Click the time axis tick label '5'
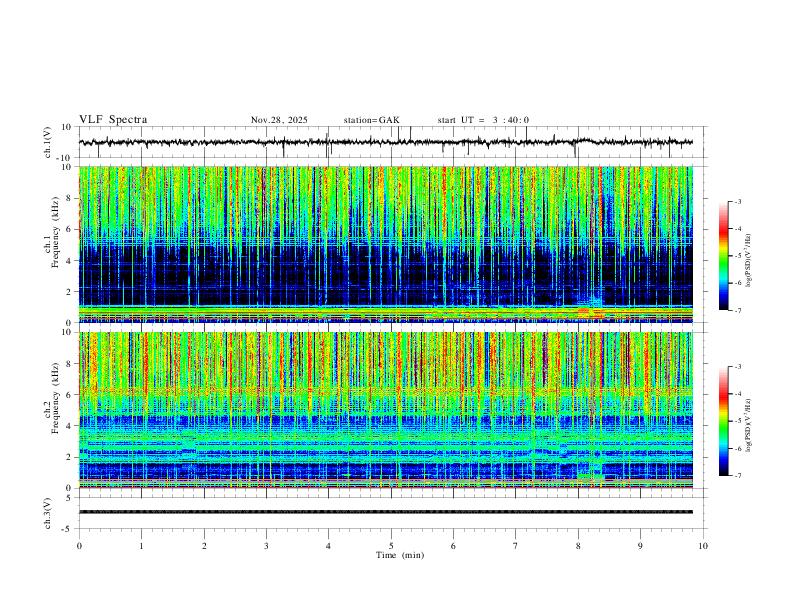Viewport: 792px width, 612px height. [391, 546]
